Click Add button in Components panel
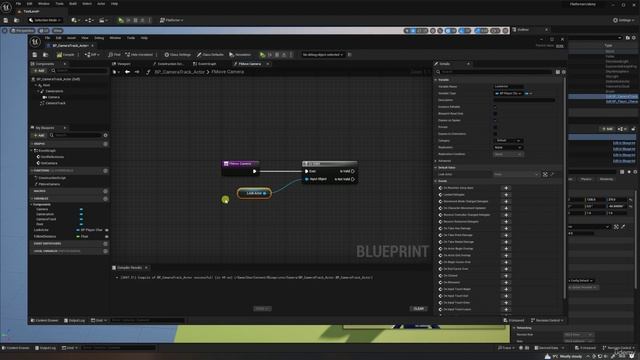The height and width of the screenshot is (360, 640). (x=40, y=71)
